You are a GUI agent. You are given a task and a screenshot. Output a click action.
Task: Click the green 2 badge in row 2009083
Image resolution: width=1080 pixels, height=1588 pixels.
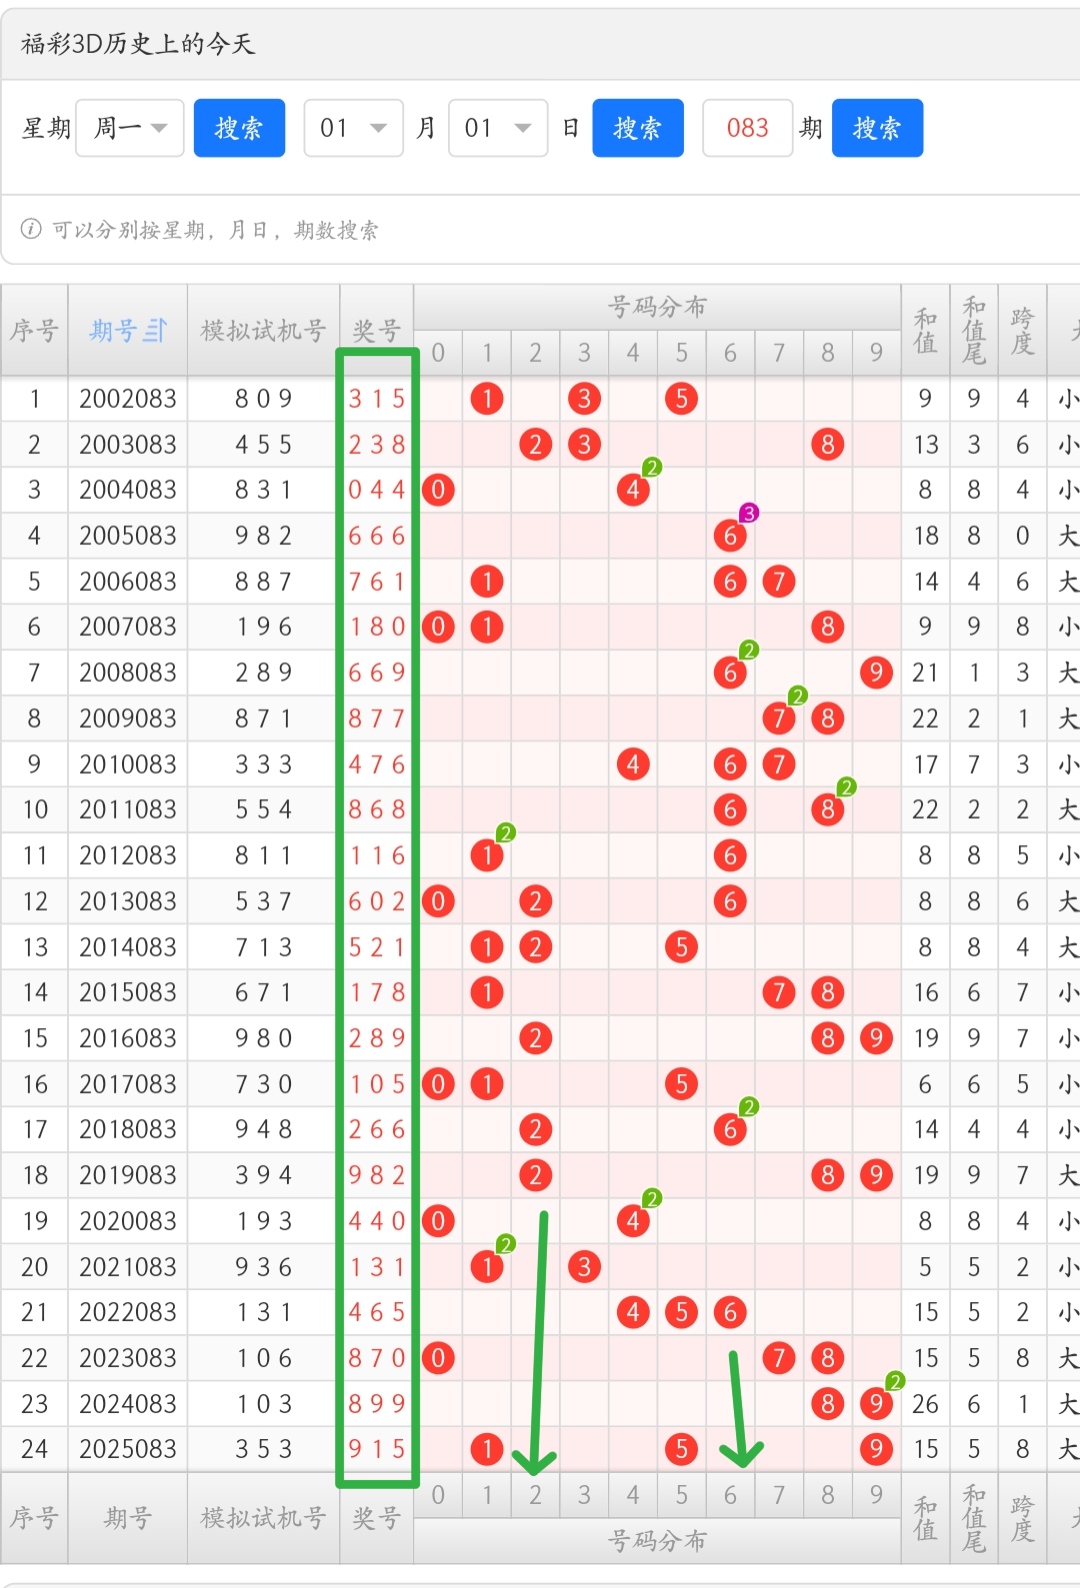pos(797,696)
